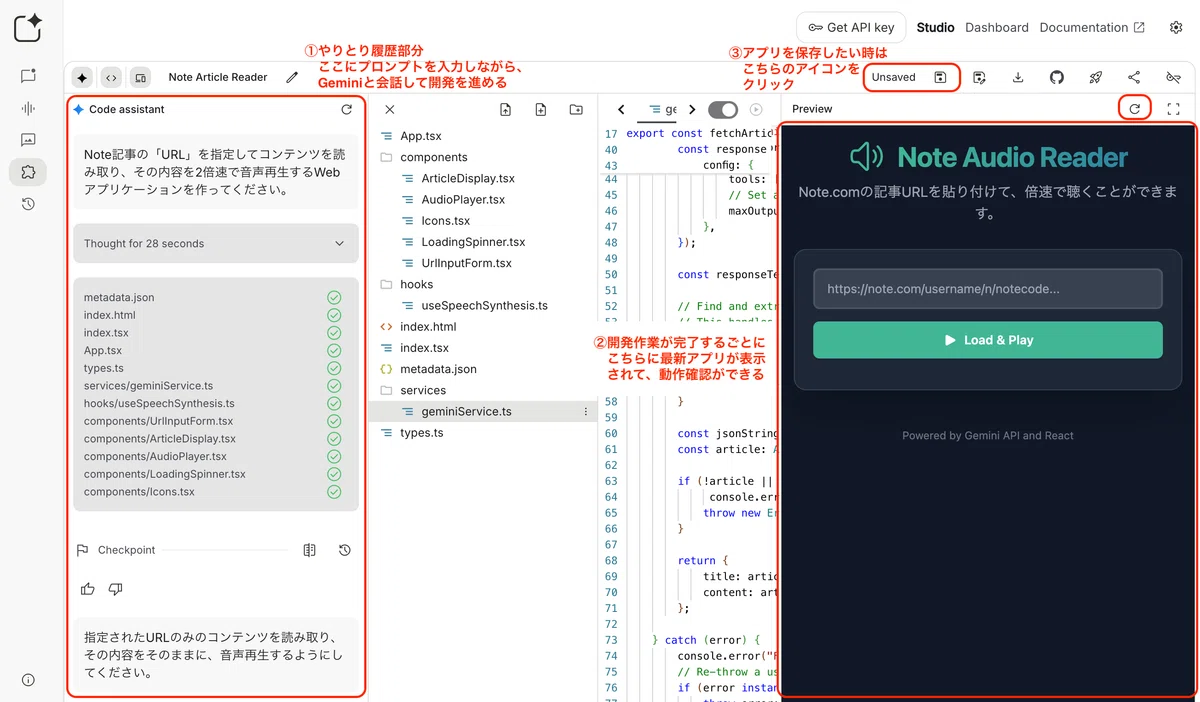Click the save-a-copy icon in toolbar

click(x=979, y=77)
